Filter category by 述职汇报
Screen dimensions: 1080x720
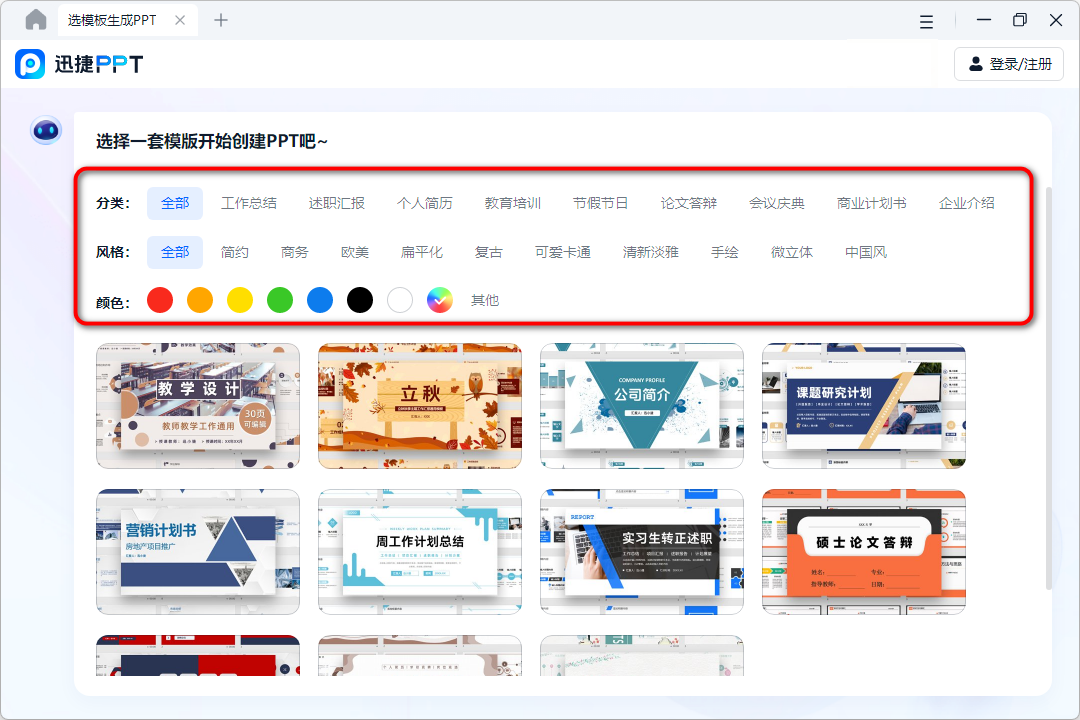pos(337,203)
